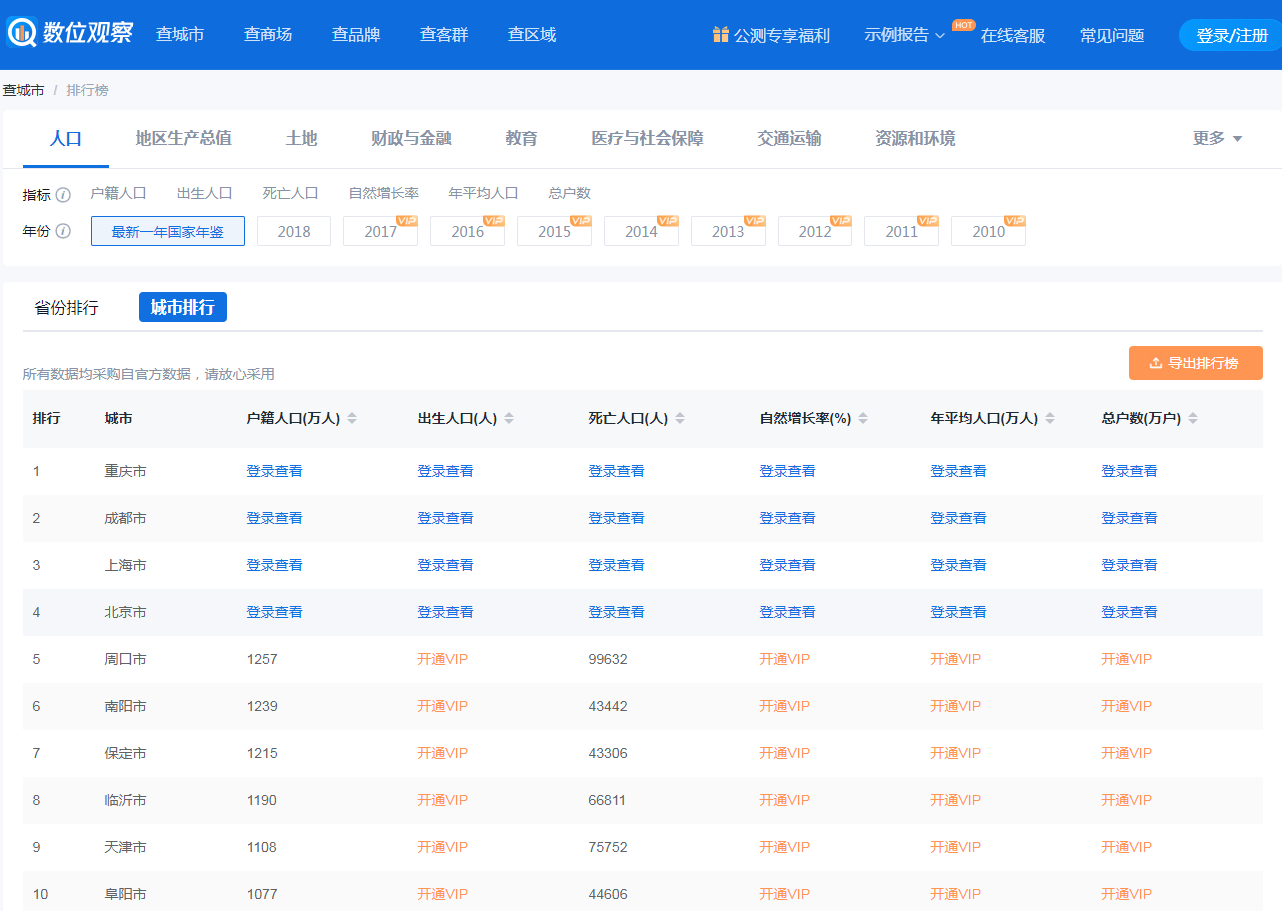Viewport: 1282px width, 911px height.
Task: Switch to the 交通运输 tab
Action: pos(790,138)
